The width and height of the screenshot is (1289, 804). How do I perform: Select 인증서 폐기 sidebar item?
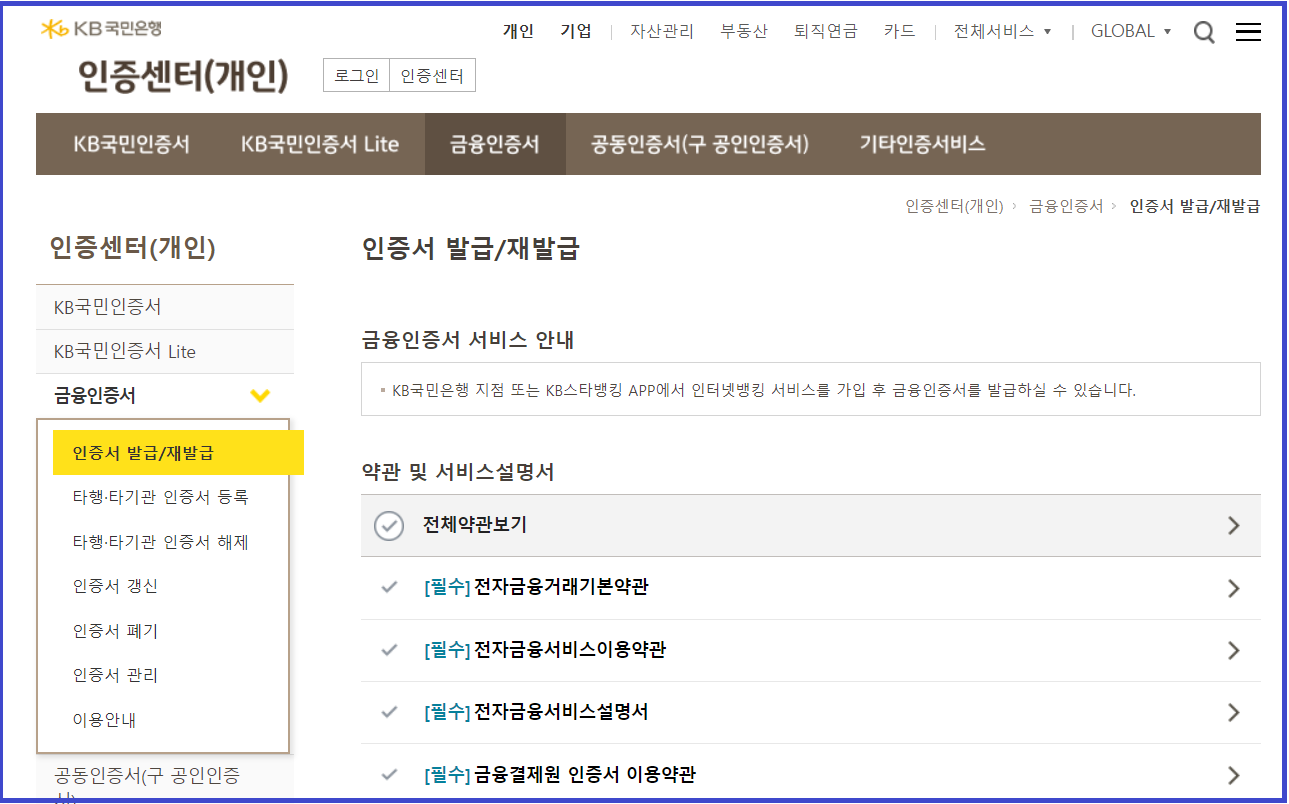click(115, 631)
